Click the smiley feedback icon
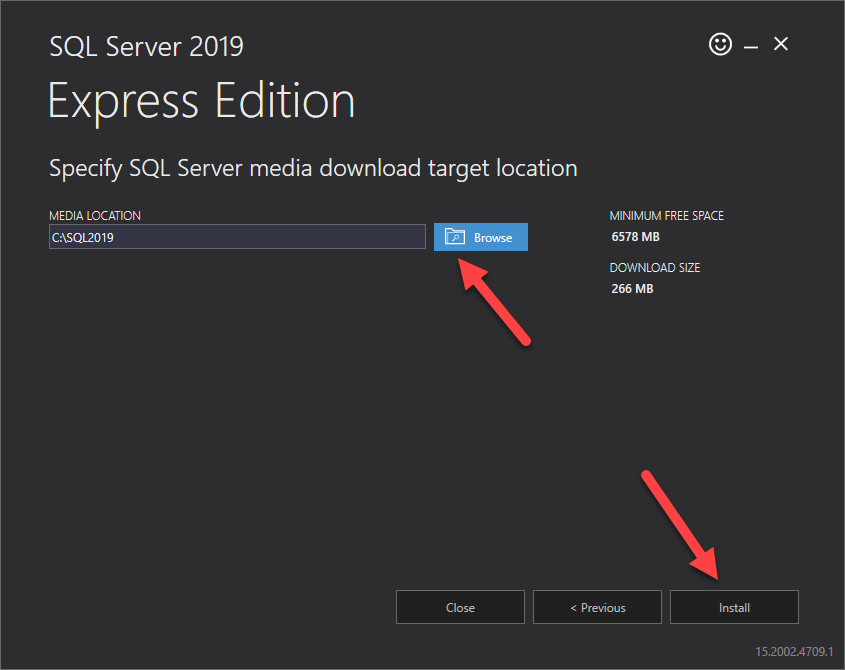Image resolution: width=845 pixels, height=670 pixels. pyautogui.click(x=720, y=44)
